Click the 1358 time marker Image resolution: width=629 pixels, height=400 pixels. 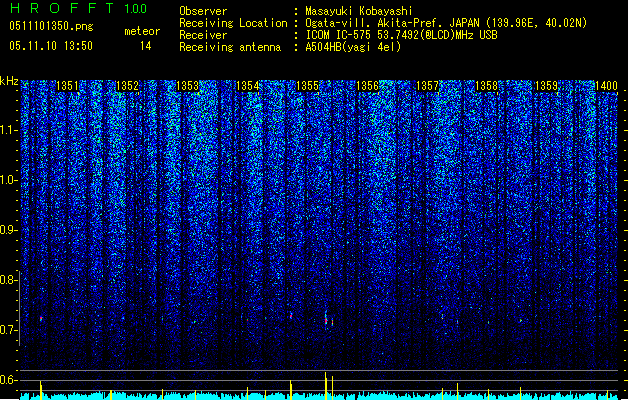coord(486,86)
